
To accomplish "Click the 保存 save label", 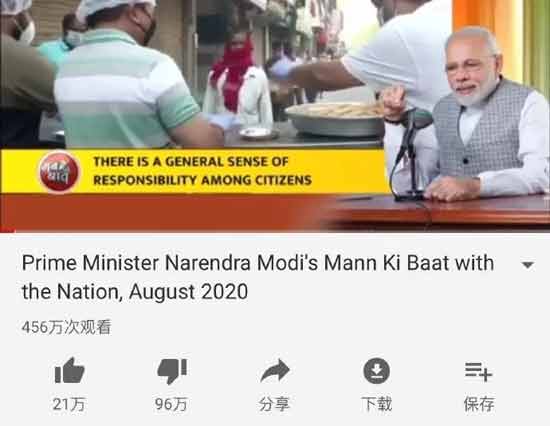I will click(x=479, y=404).
